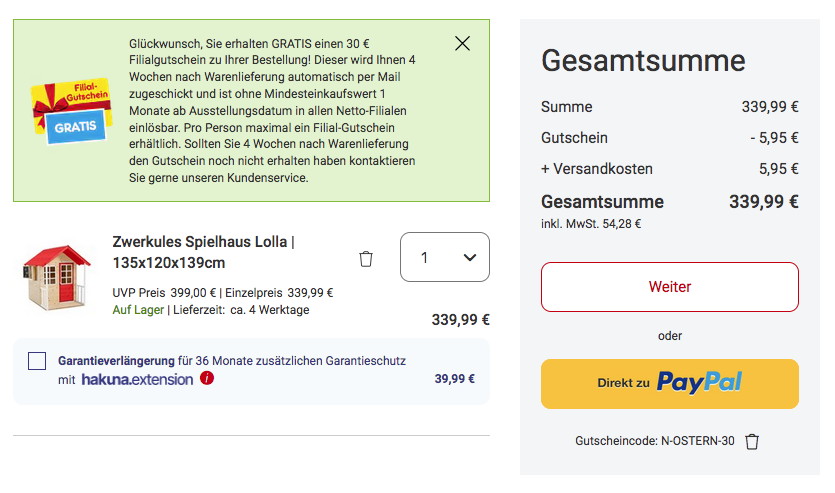This screenshot has height=493, width=835.
Task: Click the Garantieverlängerung label text
Action: click(x=116, y=361)
